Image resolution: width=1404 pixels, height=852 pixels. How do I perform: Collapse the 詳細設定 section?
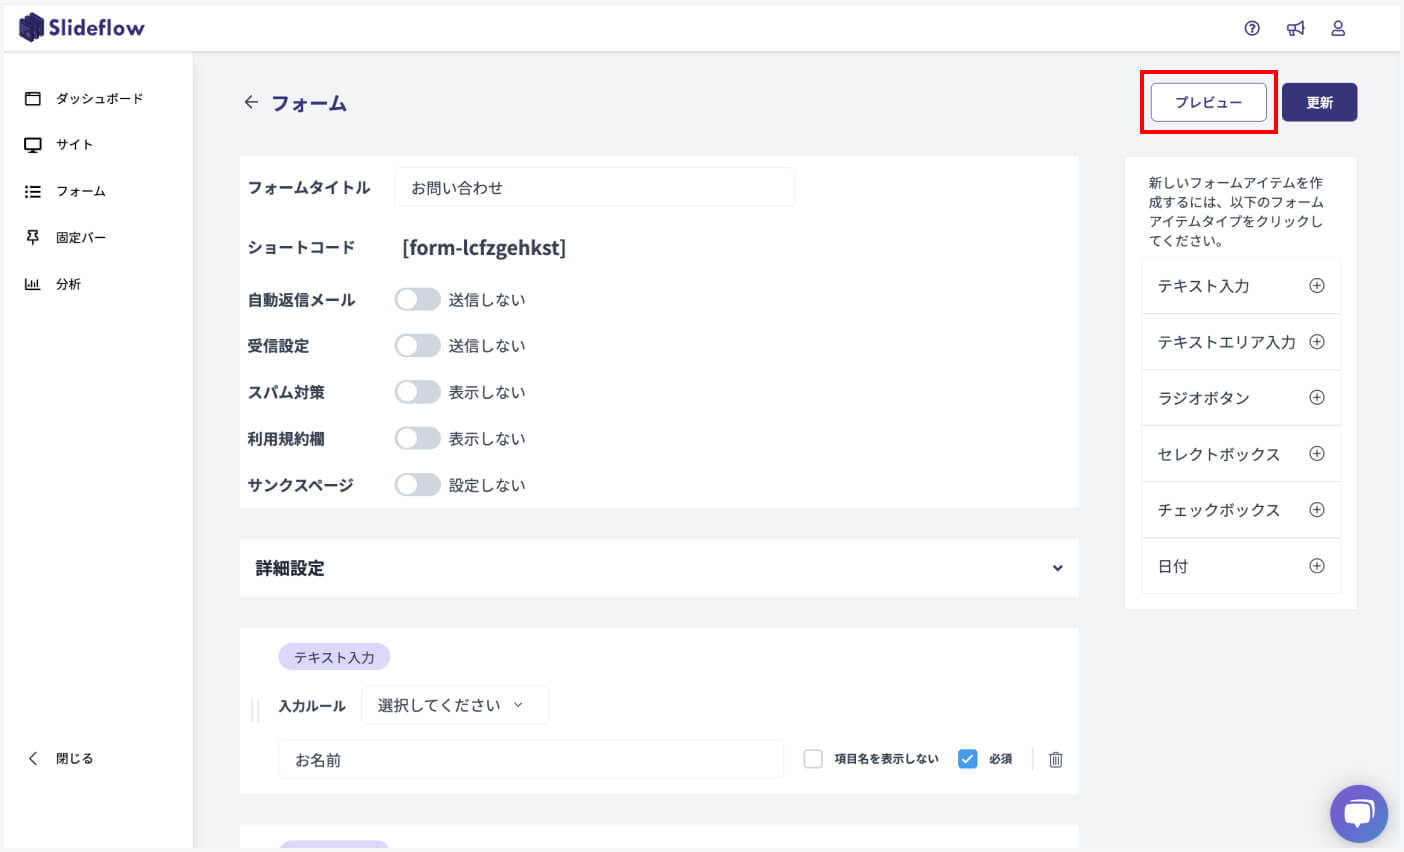click(x=1057, y=568)
